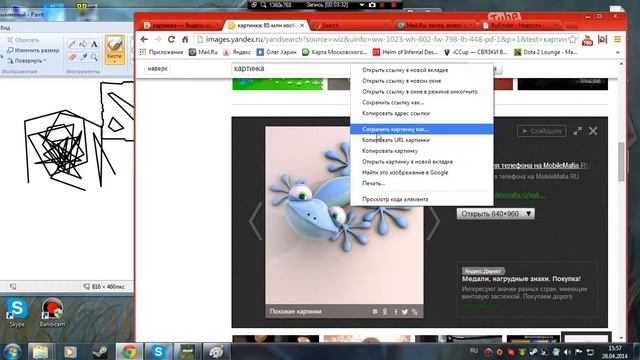Select the Eraser tool in Paint
This screenshot has height=360, width=640.
coord(72,57)
